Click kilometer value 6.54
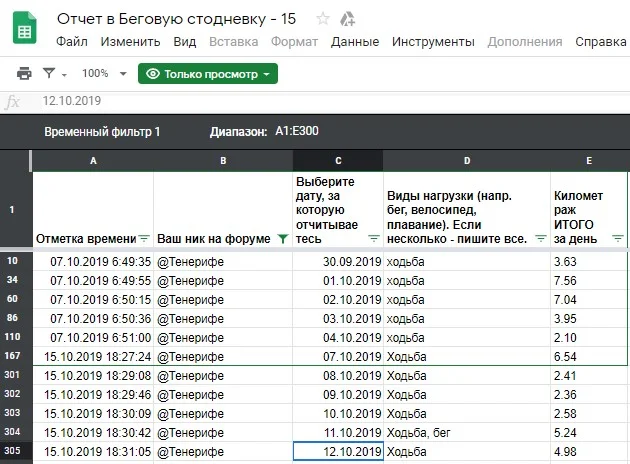The height and width of the screenshot is (464, 630). click(x=589, y=357)
